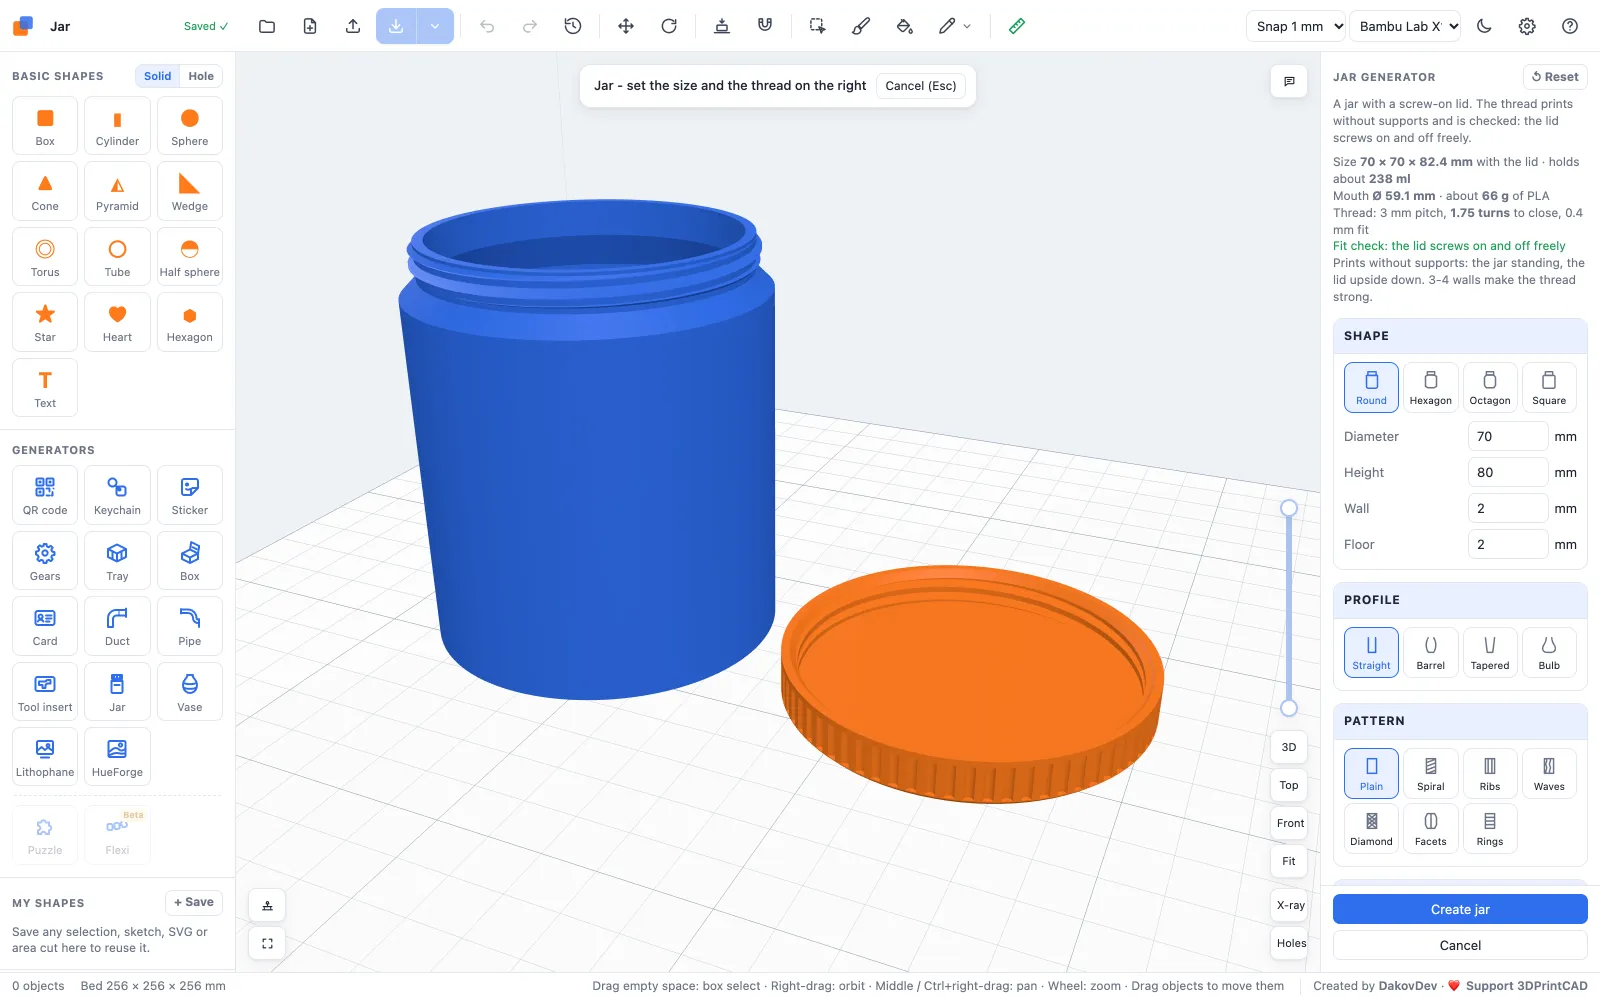
Task: Toggle X-ray view
Action: [1290, 905]
